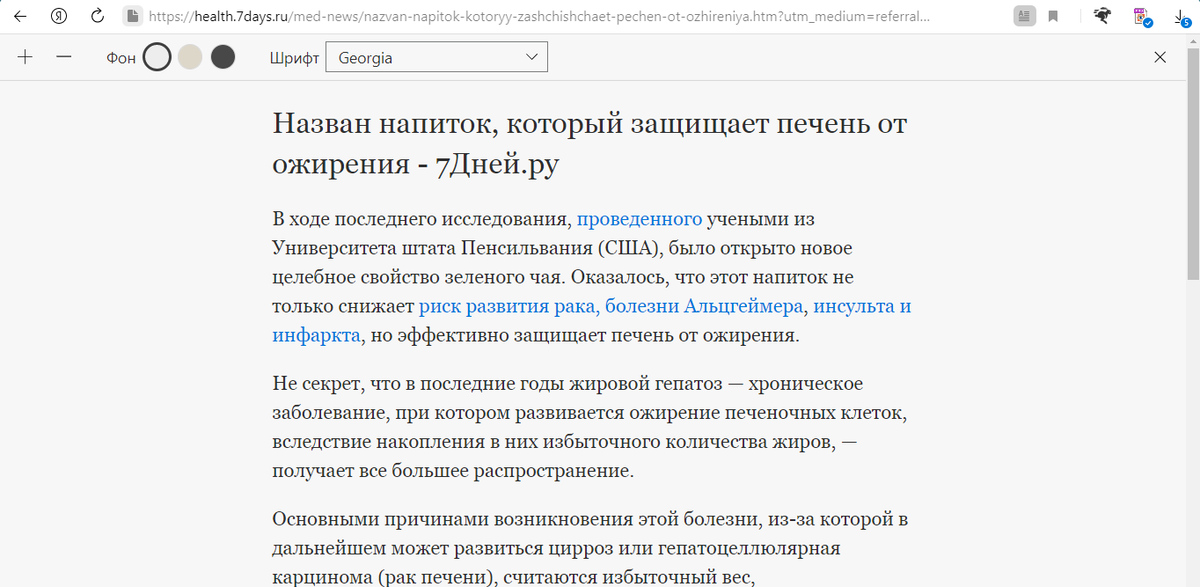Switch Фон background to dark theme
This screenshot has width=1200, height=587.
(x=222, y=57)
